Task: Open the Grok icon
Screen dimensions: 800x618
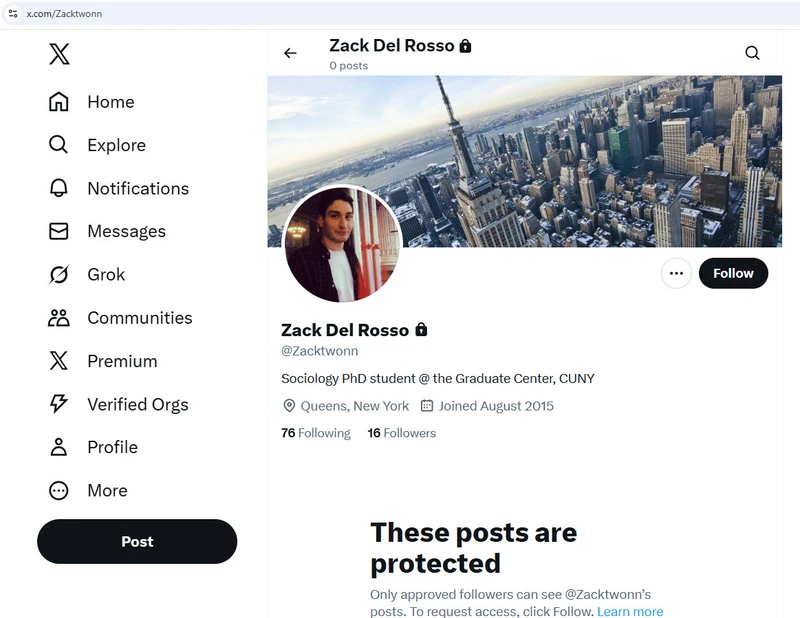Action: tap(59, 274)
